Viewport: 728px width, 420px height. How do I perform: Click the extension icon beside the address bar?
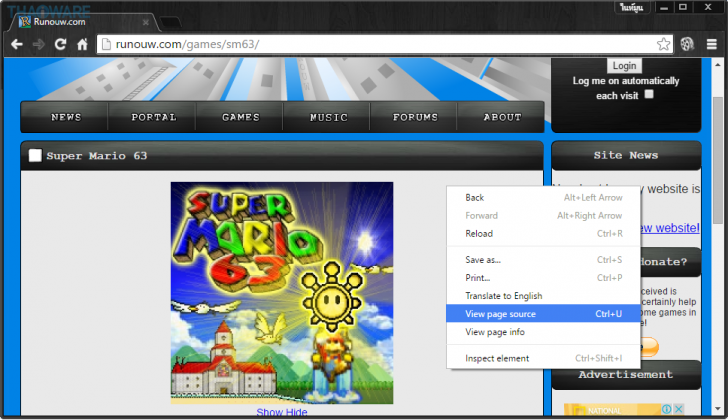pos(687,44)
